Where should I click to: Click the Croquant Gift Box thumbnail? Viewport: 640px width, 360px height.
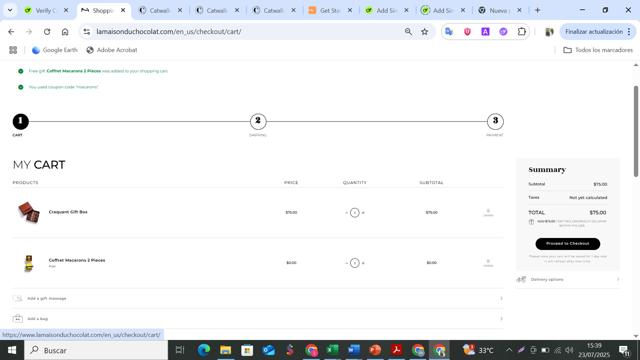(x=29, y=212)
